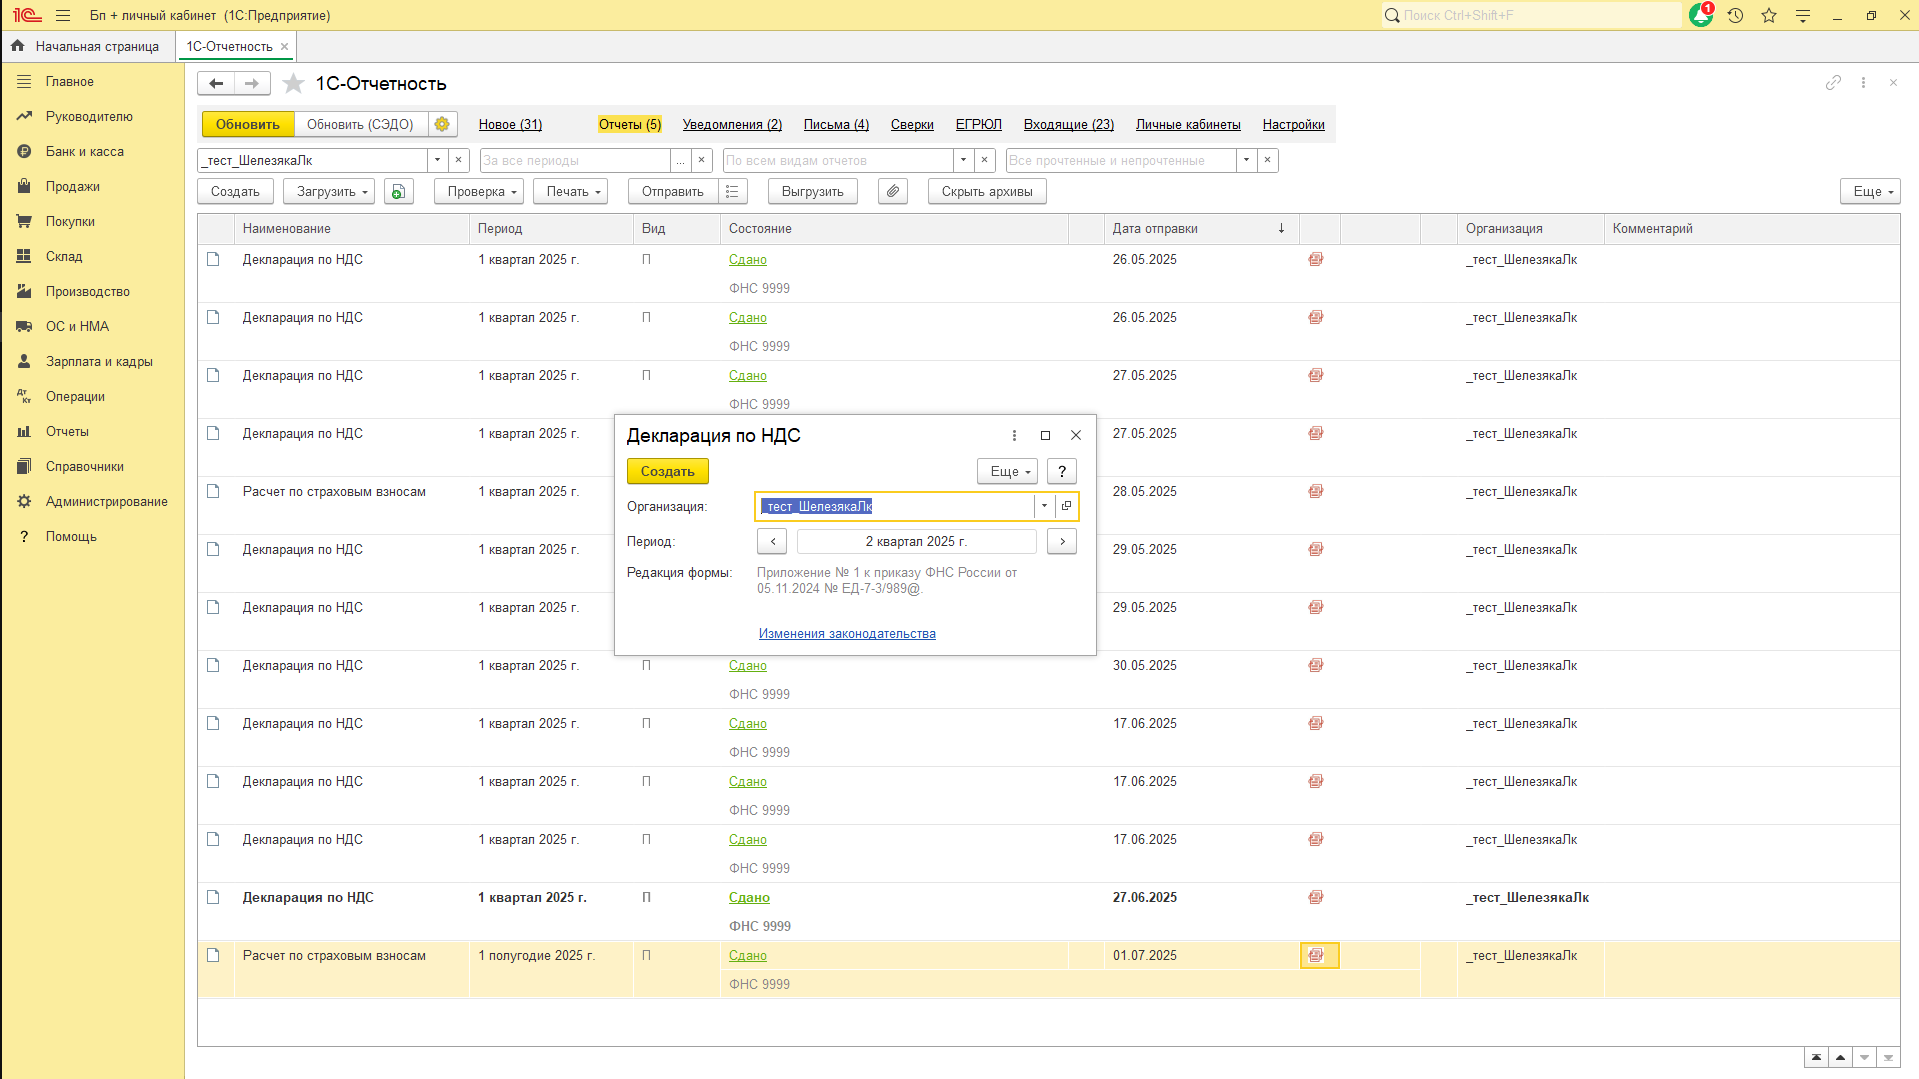Switch to the Начальная страница tab
This screenshot has height=1079, width=1919.
87,46
